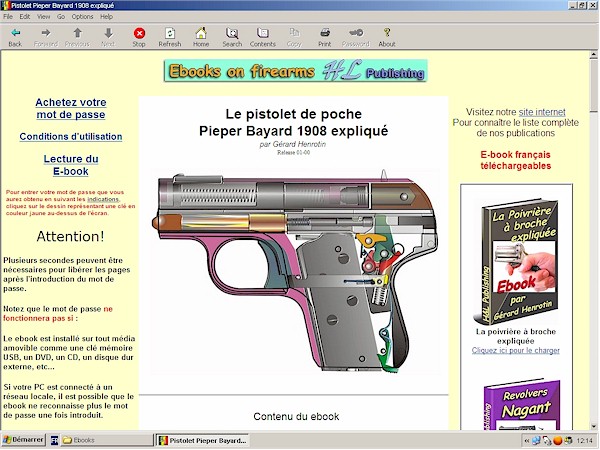Switch to the Ebooks taskbar folder button

(107, 440)
